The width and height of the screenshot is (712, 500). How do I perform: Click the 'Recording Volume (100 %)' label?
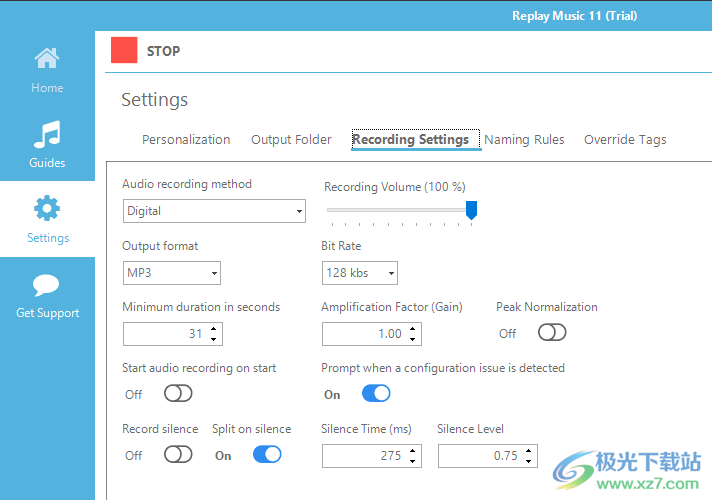[x=395, y=187]
